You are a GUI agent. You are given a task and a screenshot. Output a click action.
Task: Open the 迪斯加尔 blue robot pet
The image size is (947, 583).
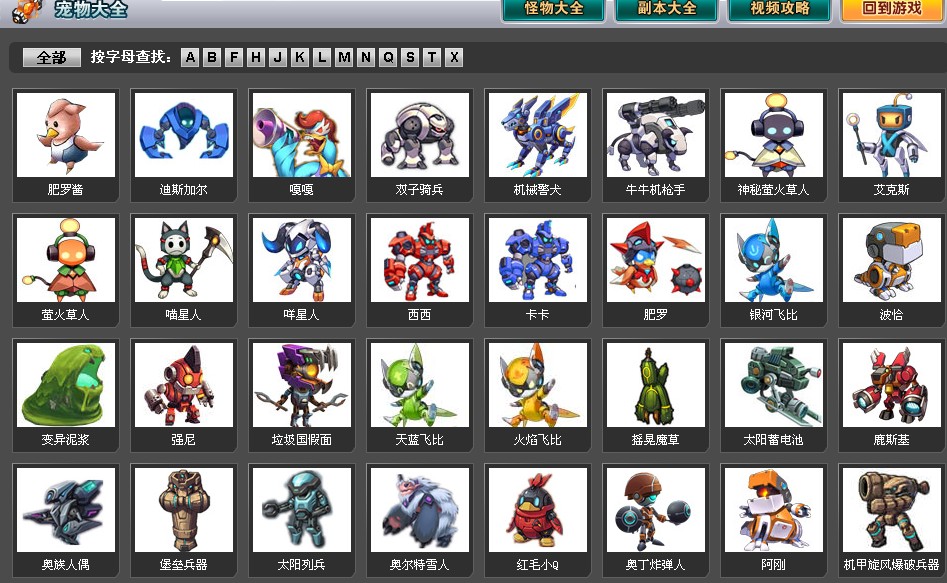click(x=184, y=135)
